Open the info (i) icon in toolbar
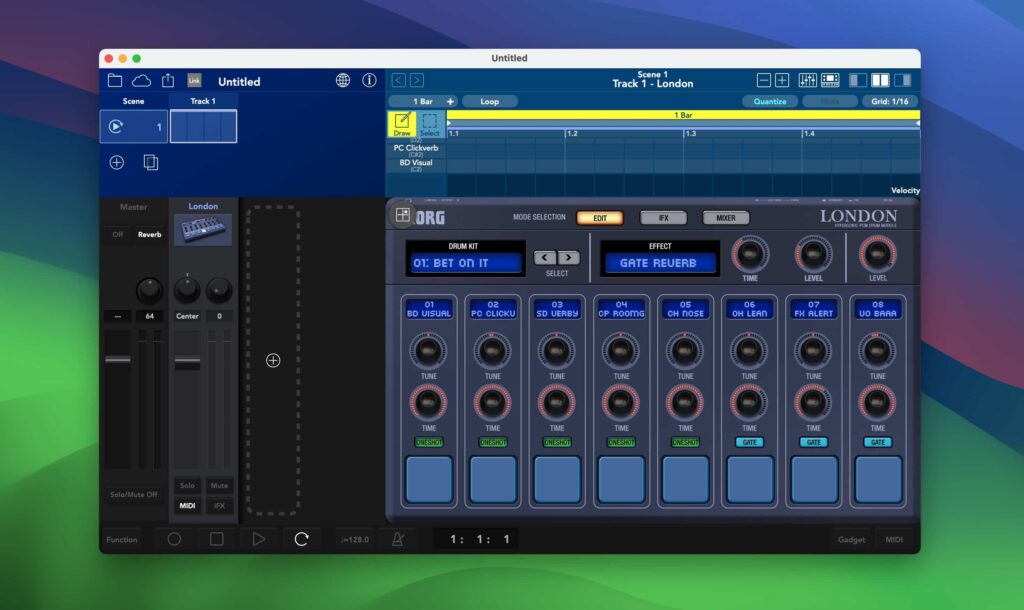Image resolution: width=1024 pixels, height=610 pixels. pyautogui.click(x=369, y=80)
